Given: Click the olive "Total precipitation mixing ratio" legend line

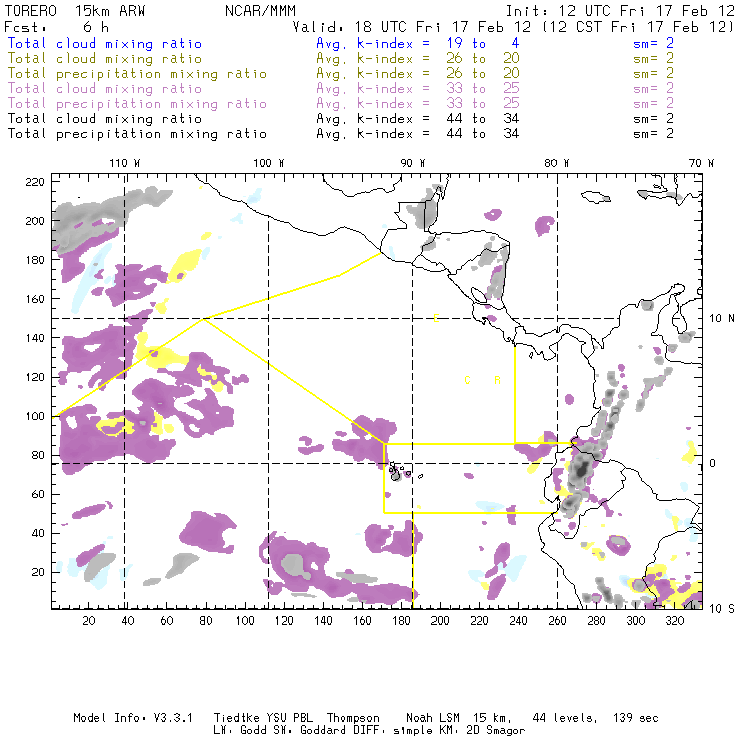Looking at the screenshot, I should point(137,74).
